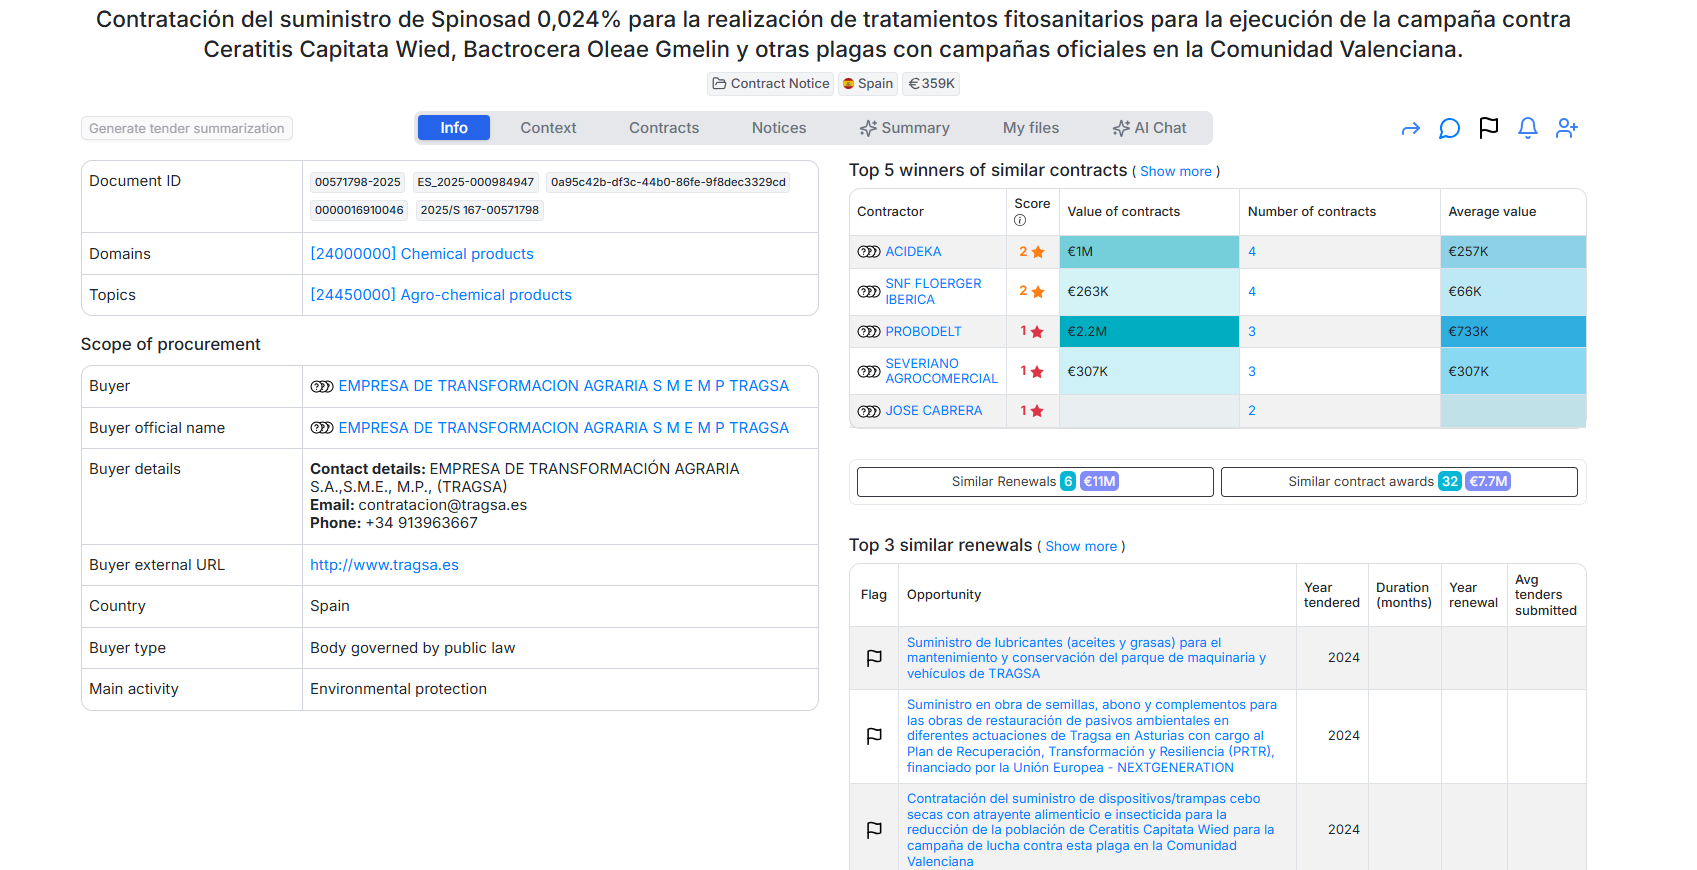
Task: Click the ACIDEKA contractor icon
Action: click(x=869, y=252)
